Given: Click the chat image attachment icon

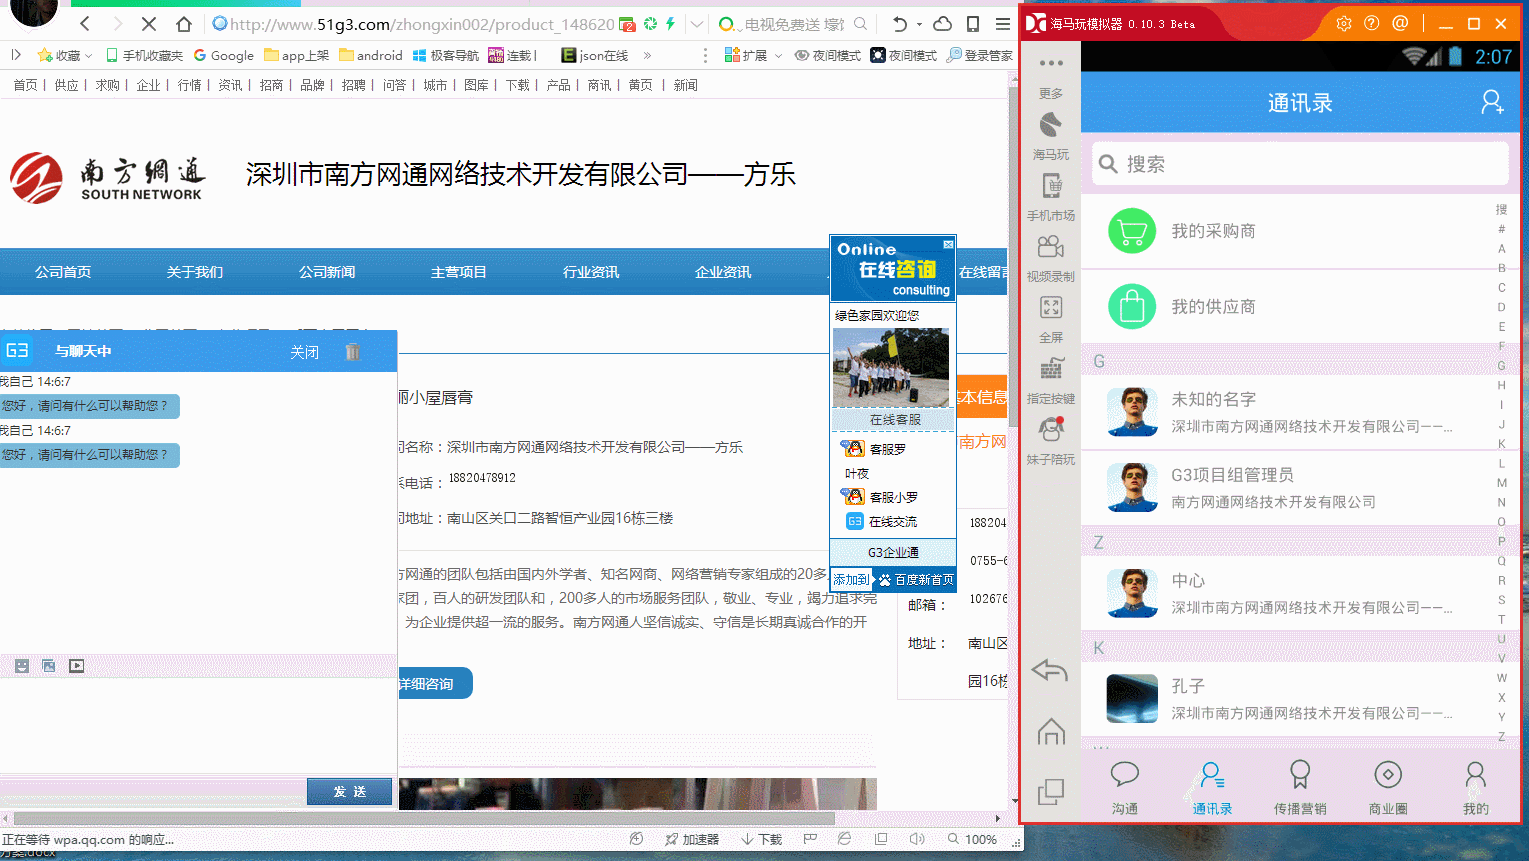Looking at the screenshot, I should (x=49, y=666).
